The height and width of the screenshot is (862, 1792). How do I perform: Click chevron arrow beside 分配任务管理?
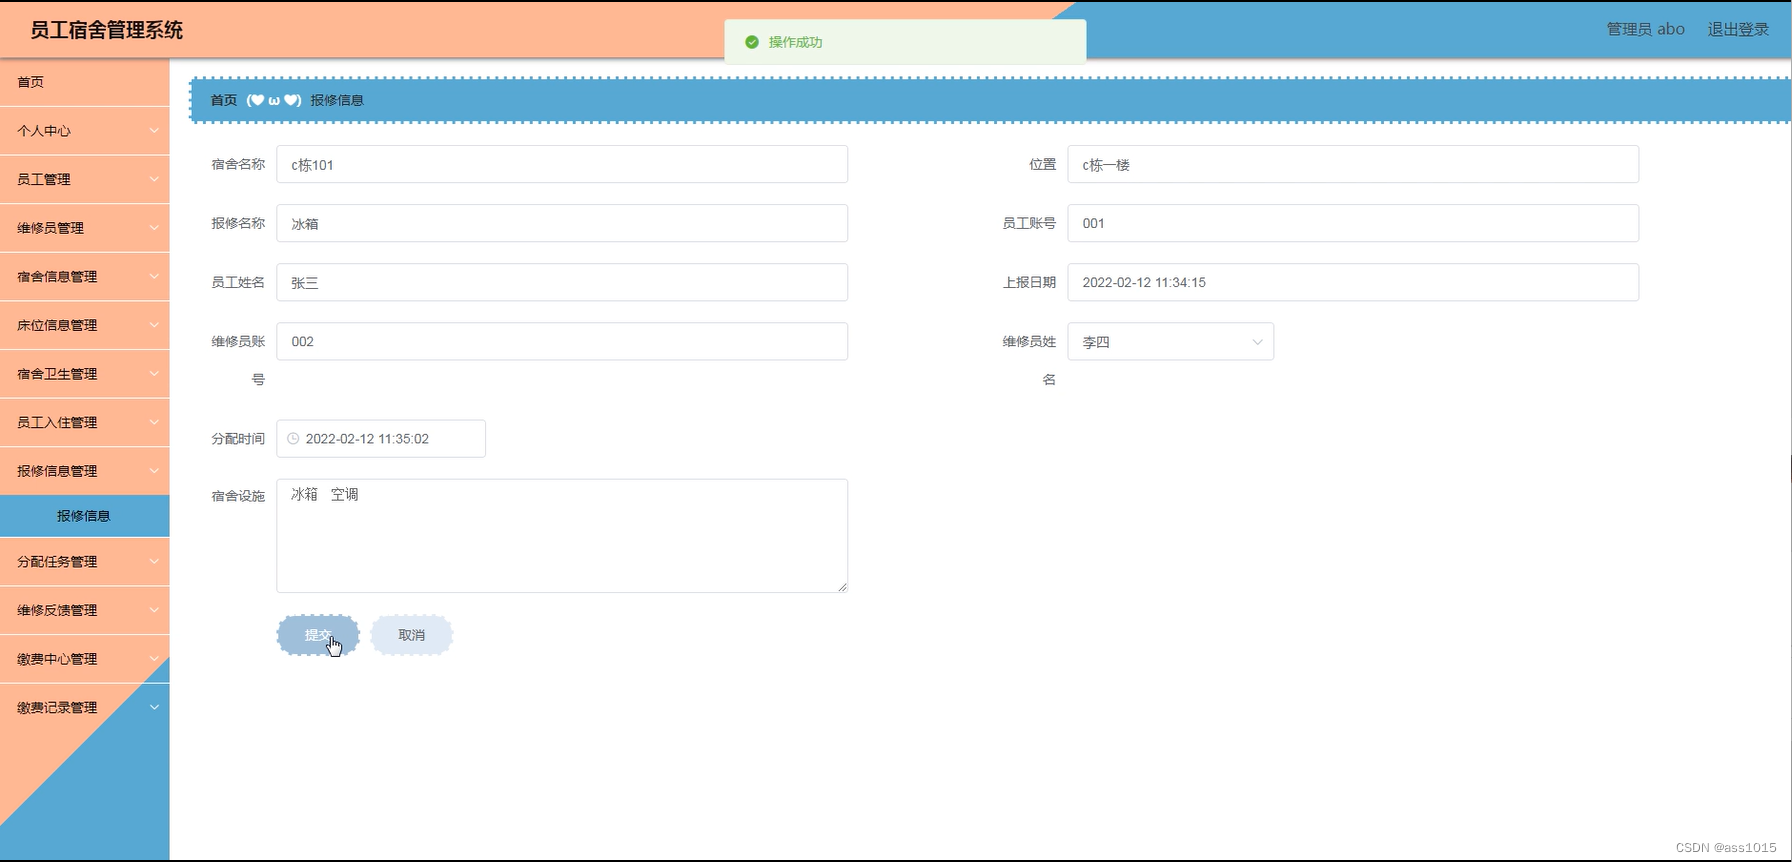pos(154,562)
